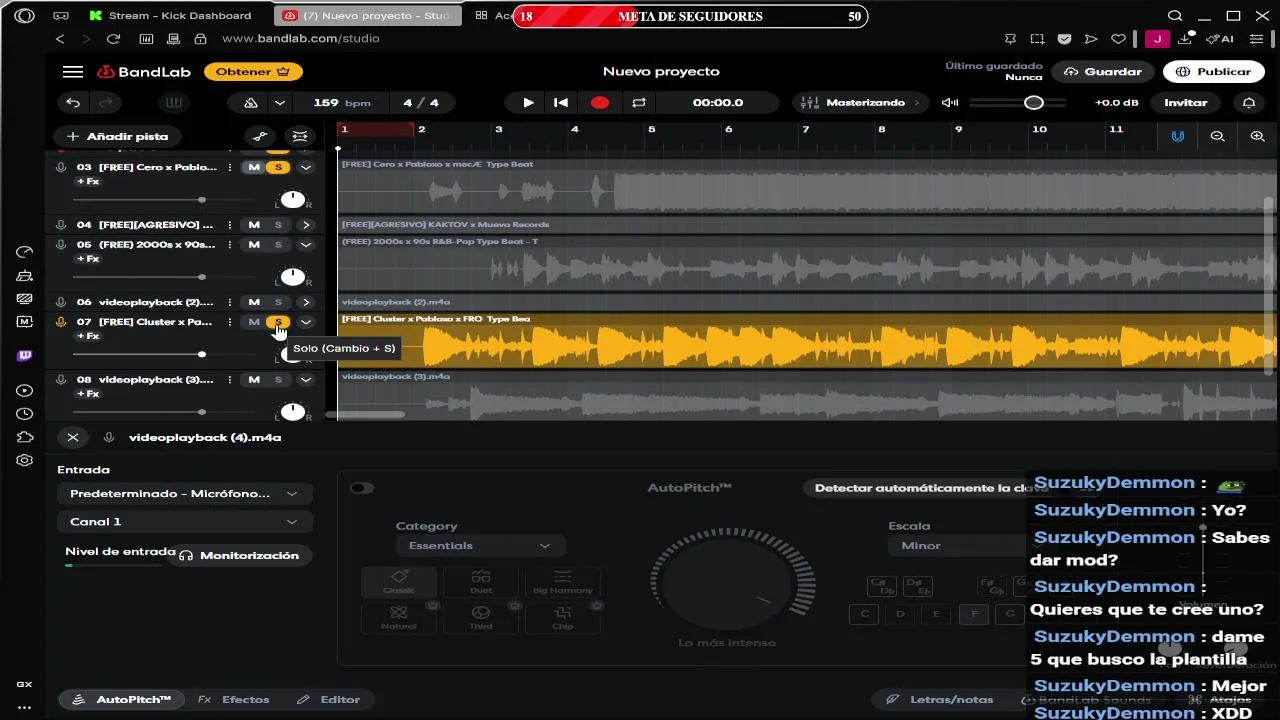1280x720 pixels.
Task: Click the Obtener membership button
Action: click(253, 72)
